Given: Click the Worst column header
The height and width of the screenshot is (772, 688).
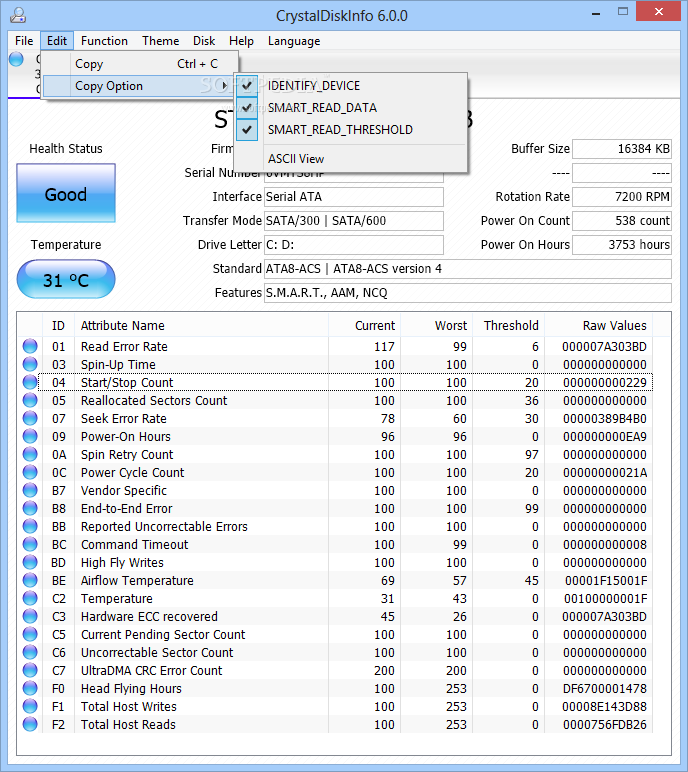Looking at the screenshot, I should [x=436, y=325].
